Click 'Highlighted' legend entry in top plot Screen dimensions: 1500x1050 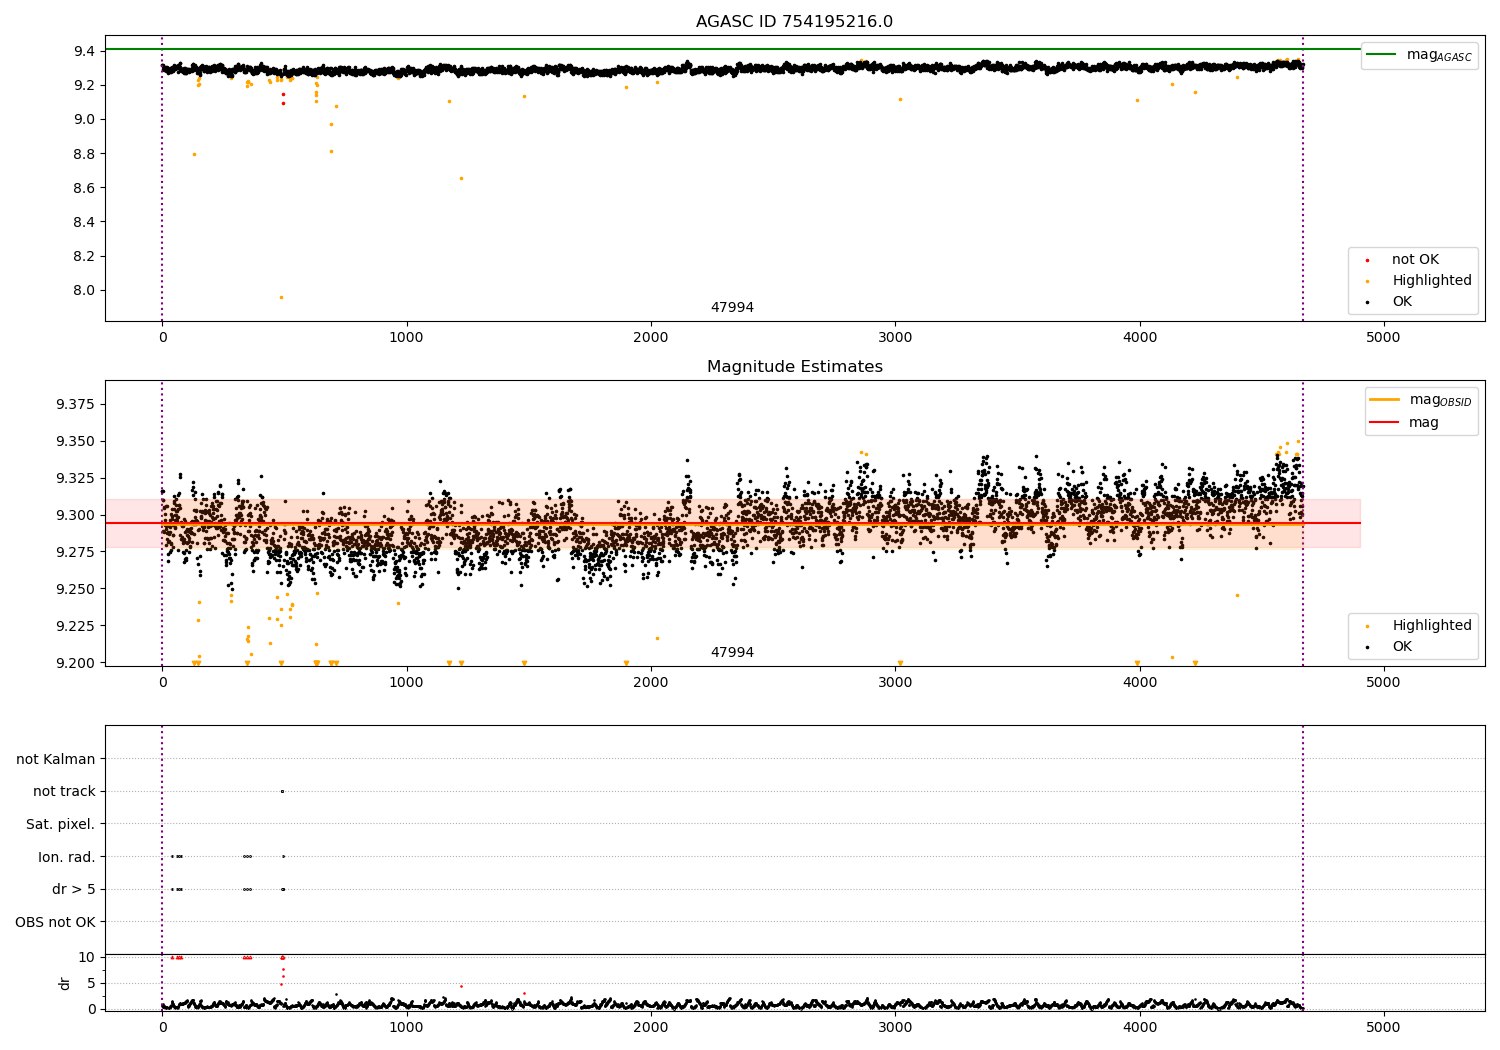tap(1432, 281)
